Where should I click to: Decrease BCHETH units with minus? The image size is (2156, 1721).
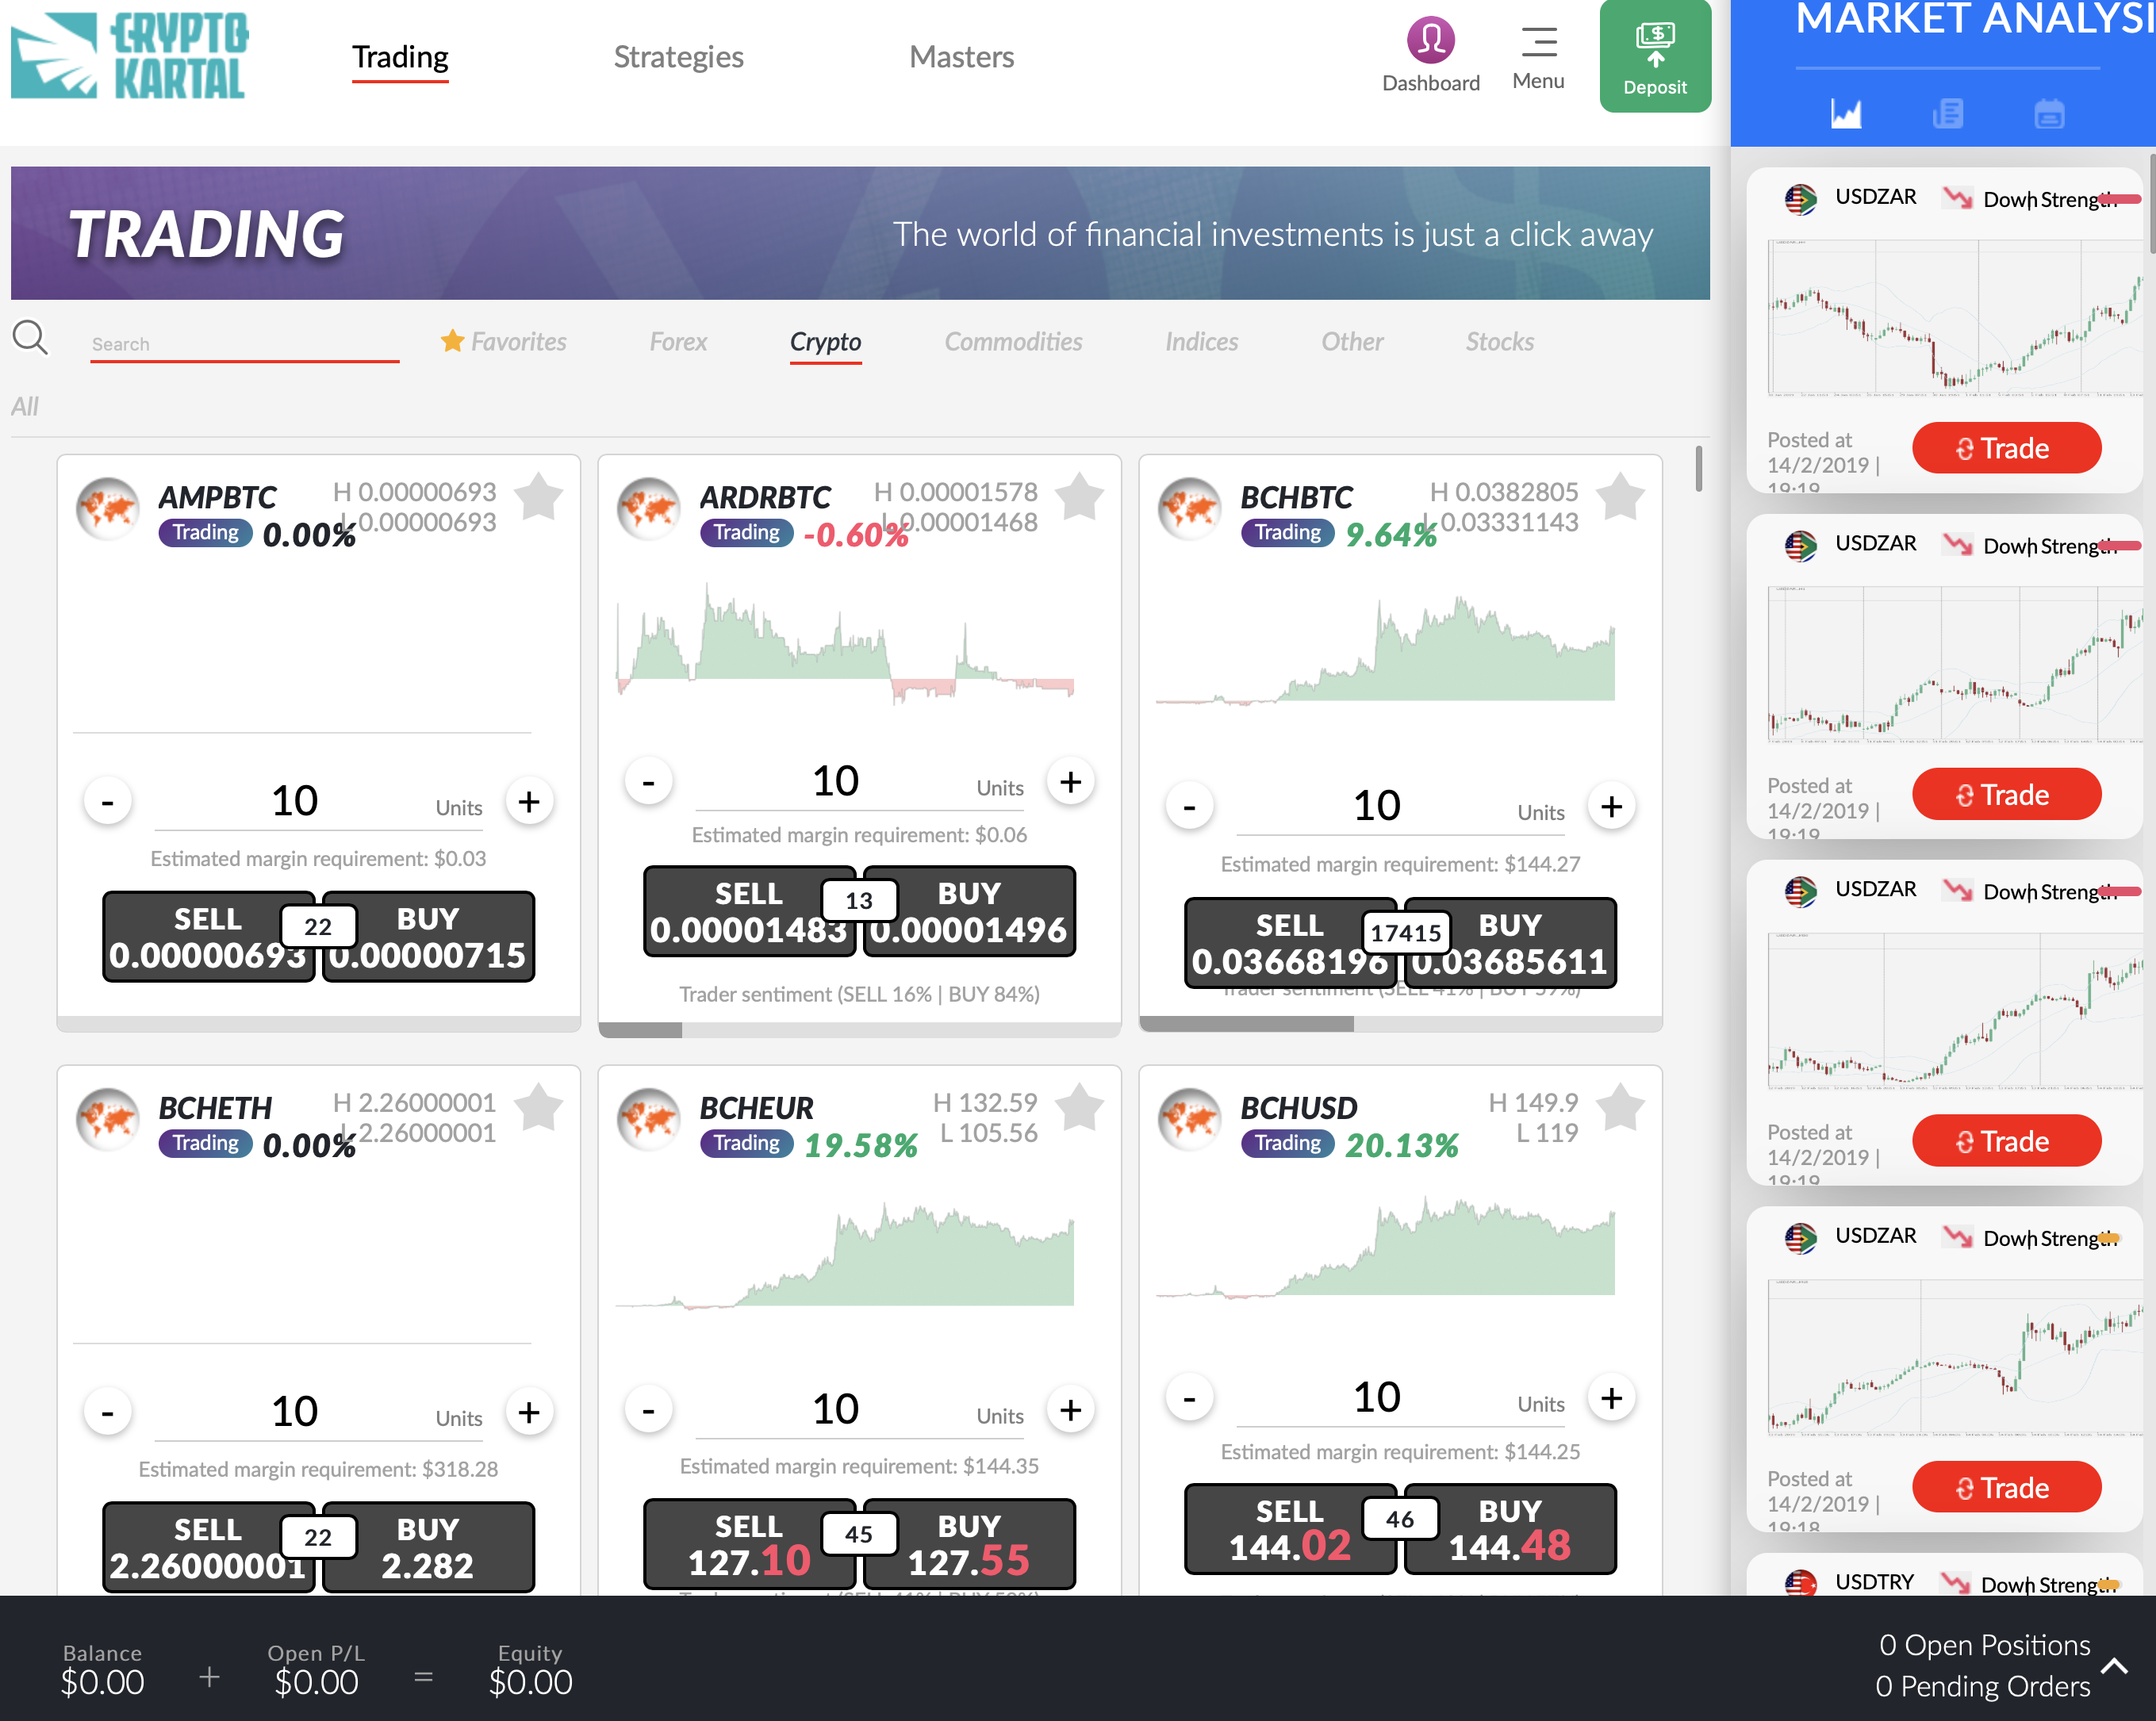[108, 1413]
